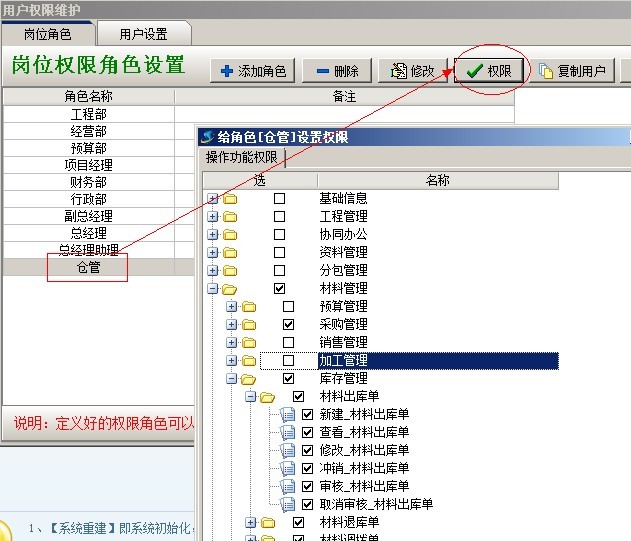Toggle the 冲销_材料出库单 checkbox

[x=308, y=469]
